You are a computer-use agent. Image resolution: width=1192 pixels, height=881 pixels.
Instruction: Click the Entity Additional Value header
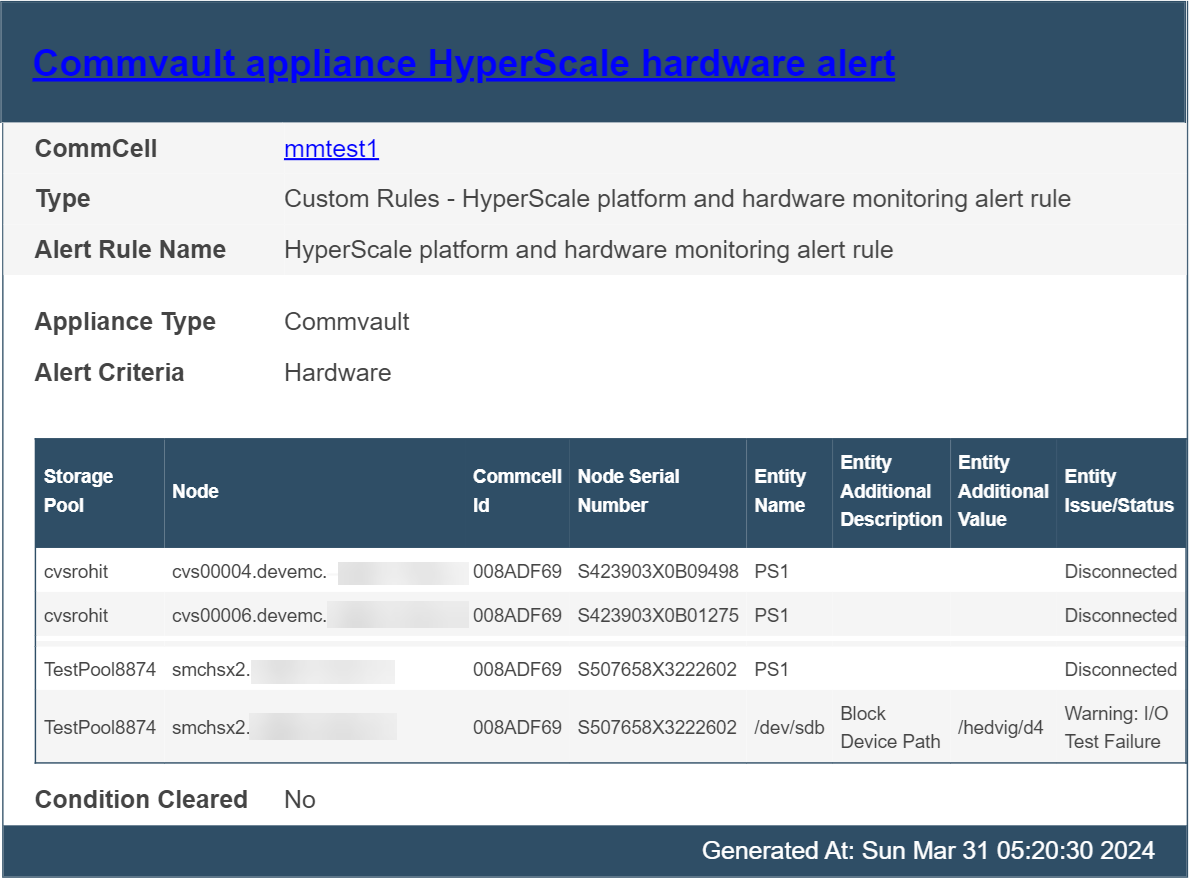1002,491
